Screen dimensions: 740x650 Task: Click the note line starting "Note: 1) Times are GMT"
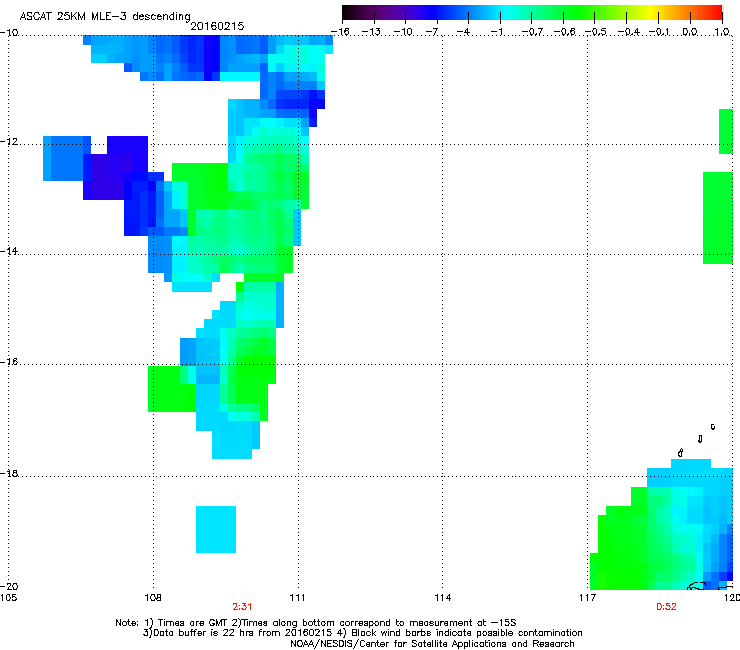(x=316, y=623)
